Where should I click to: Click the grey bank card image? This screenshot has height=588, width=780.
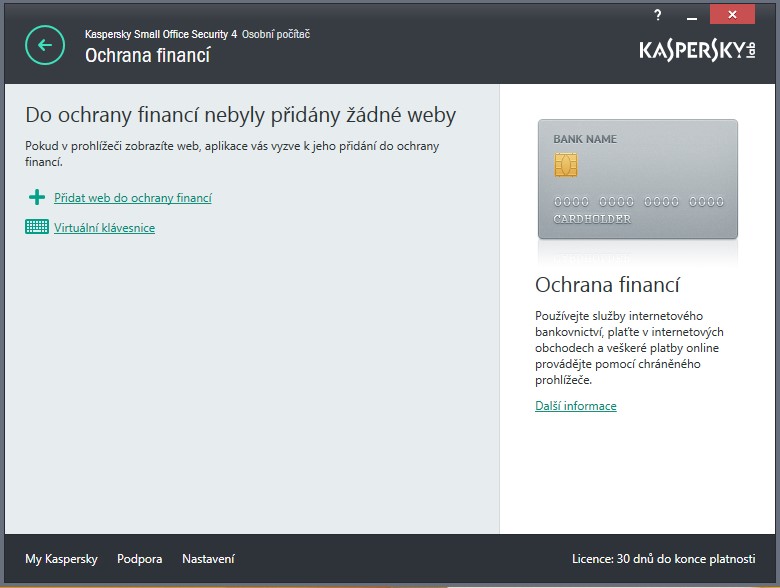click(637, 180)
